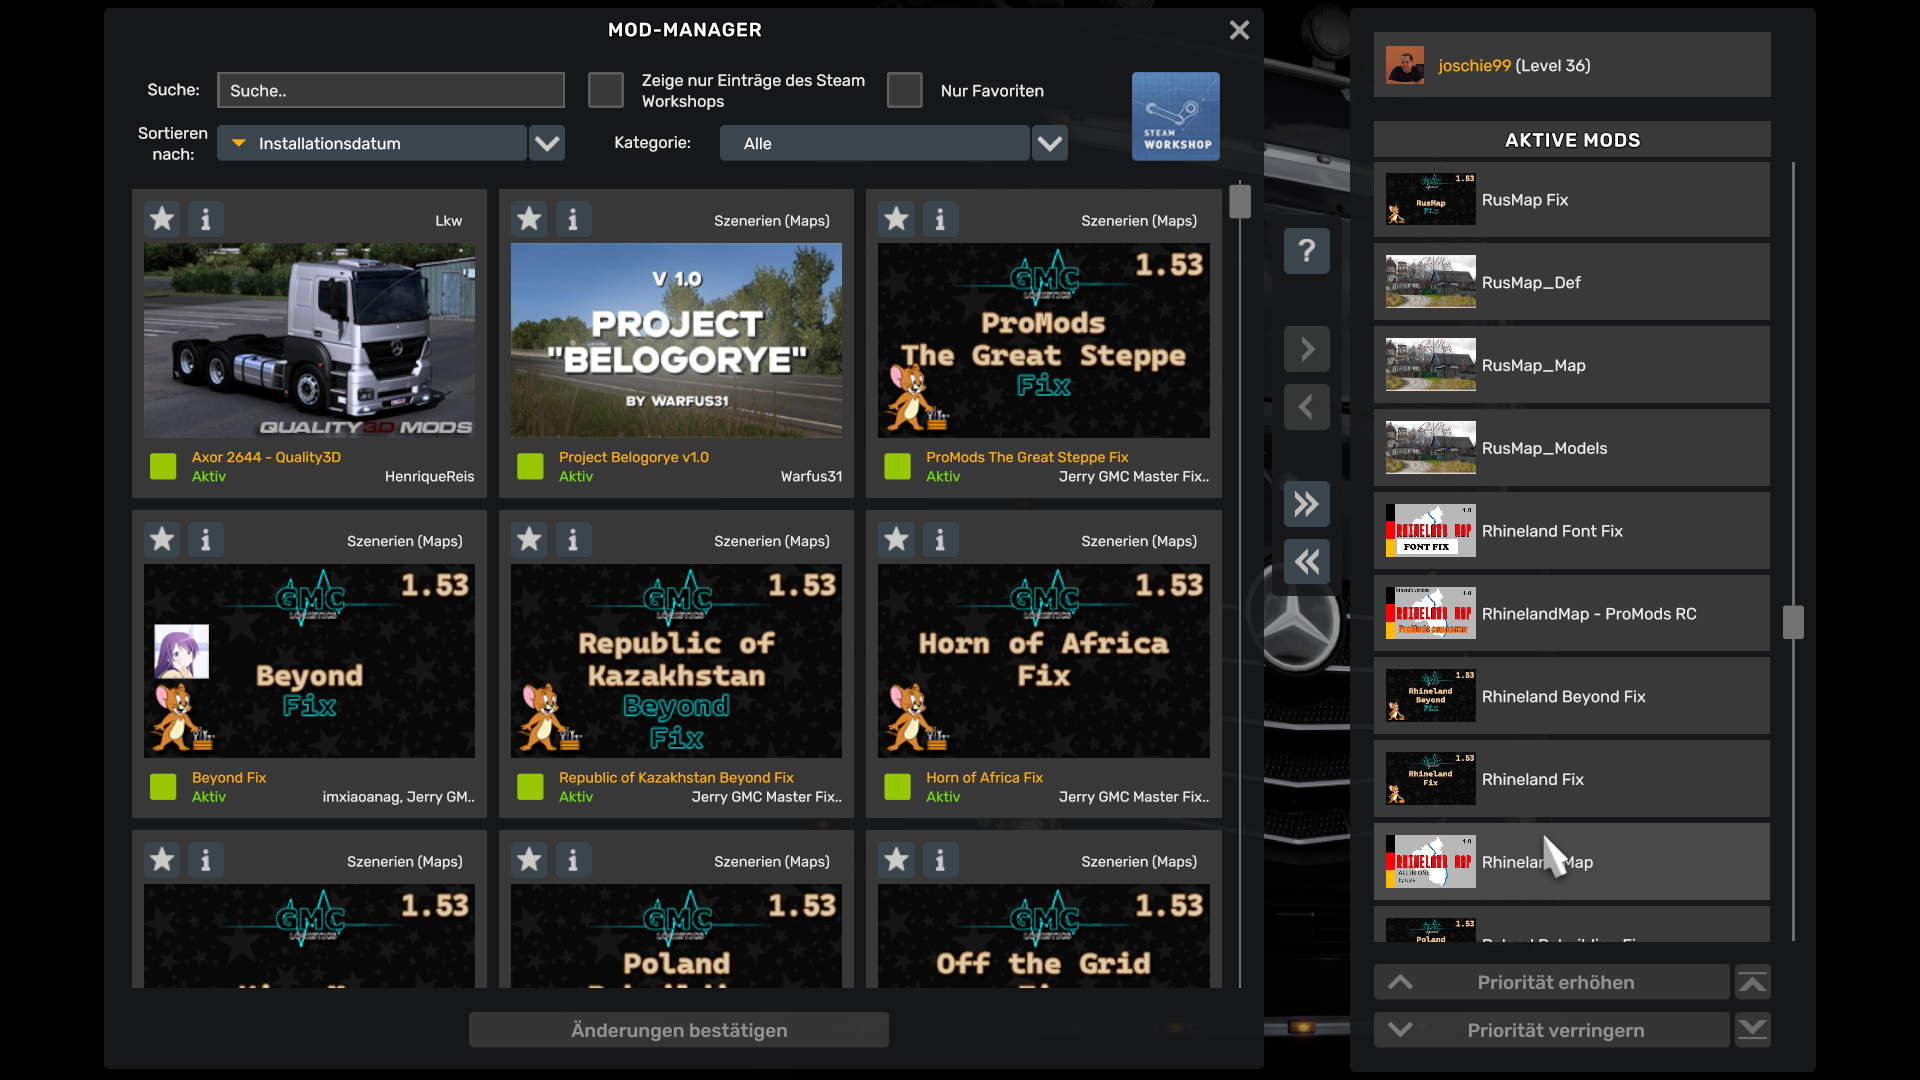Star the Beyond Fix mod card
1920x1080 pixels.
[x=162, y=540]
